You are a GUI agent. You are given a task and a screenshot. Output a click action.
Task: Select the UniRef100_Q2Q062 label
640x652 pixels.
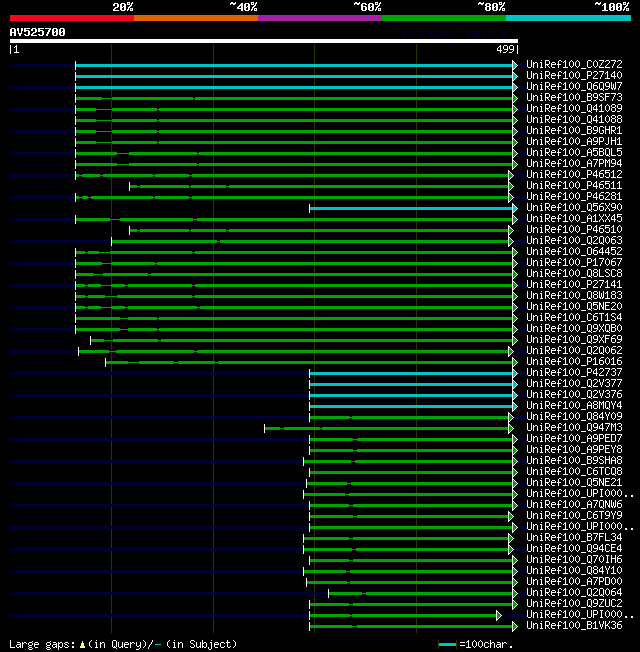click(574, 351)
